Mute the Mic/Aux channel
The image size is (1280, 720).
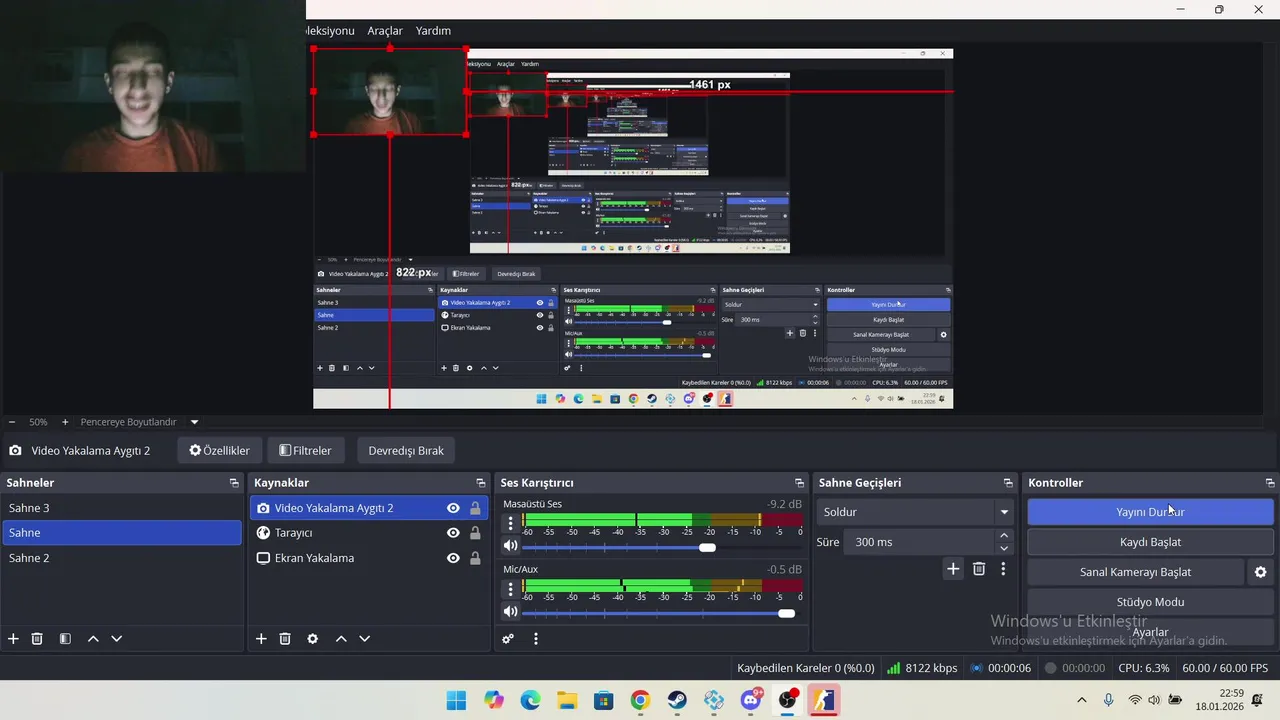511,612
